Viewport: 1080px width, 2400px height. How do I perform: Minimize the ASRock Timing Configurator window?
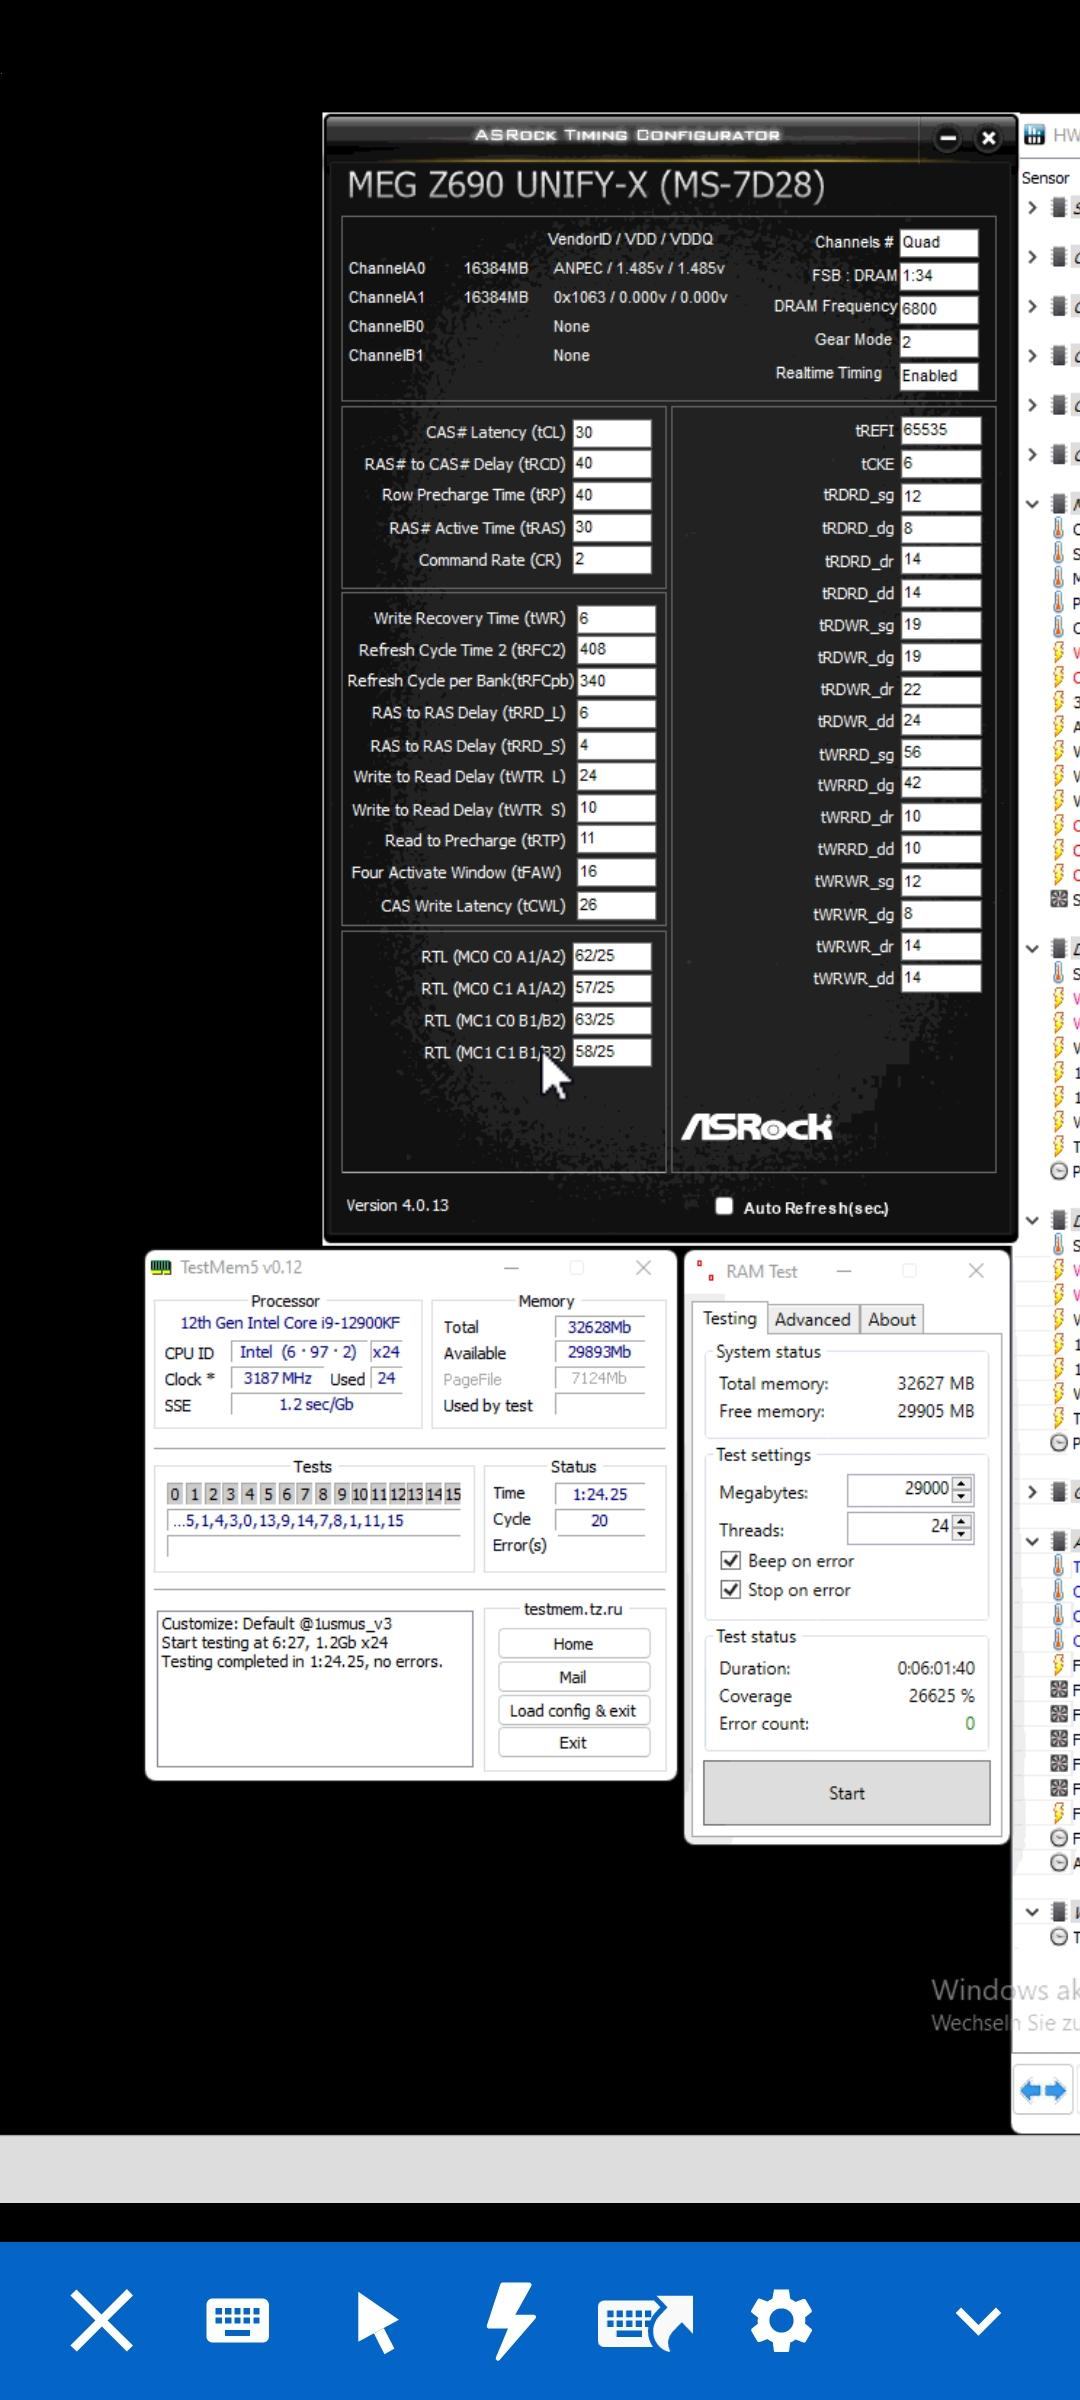(948, 139)
